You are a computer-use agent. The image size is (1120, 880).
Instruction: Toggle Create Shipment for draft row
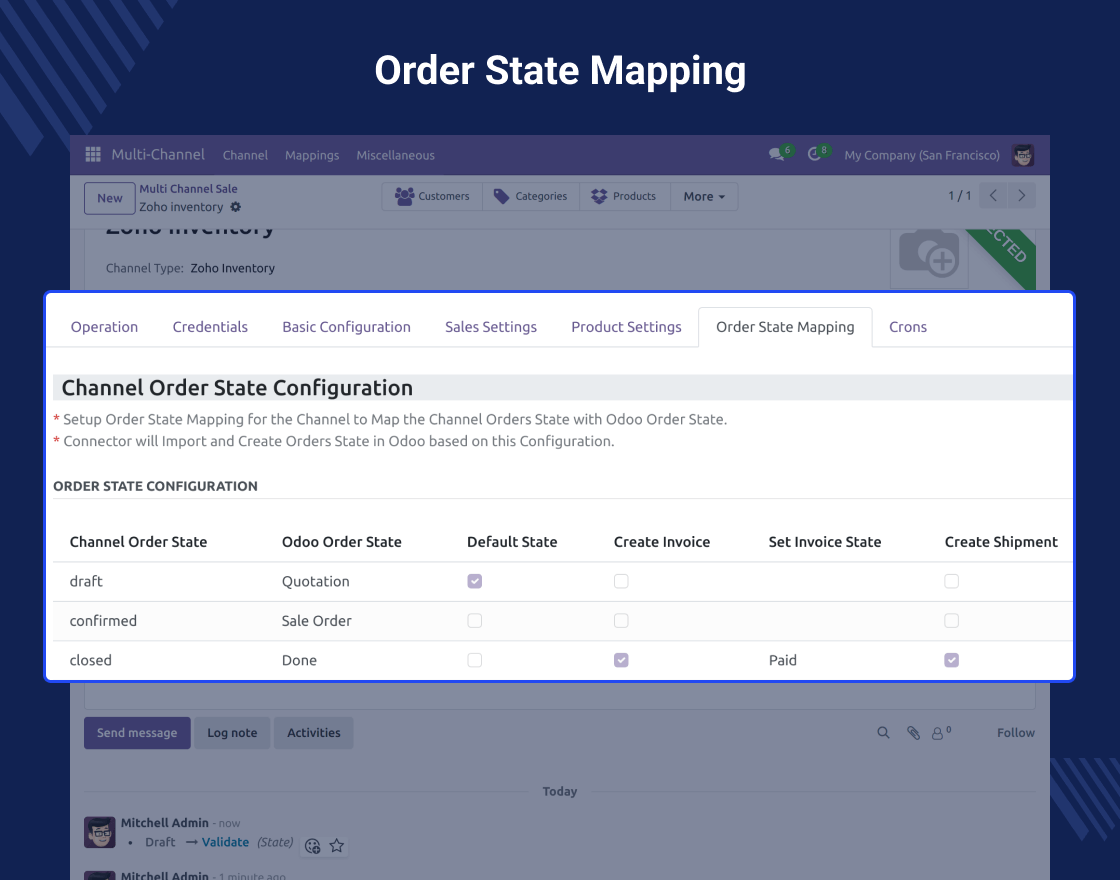(x=951, y=581)
